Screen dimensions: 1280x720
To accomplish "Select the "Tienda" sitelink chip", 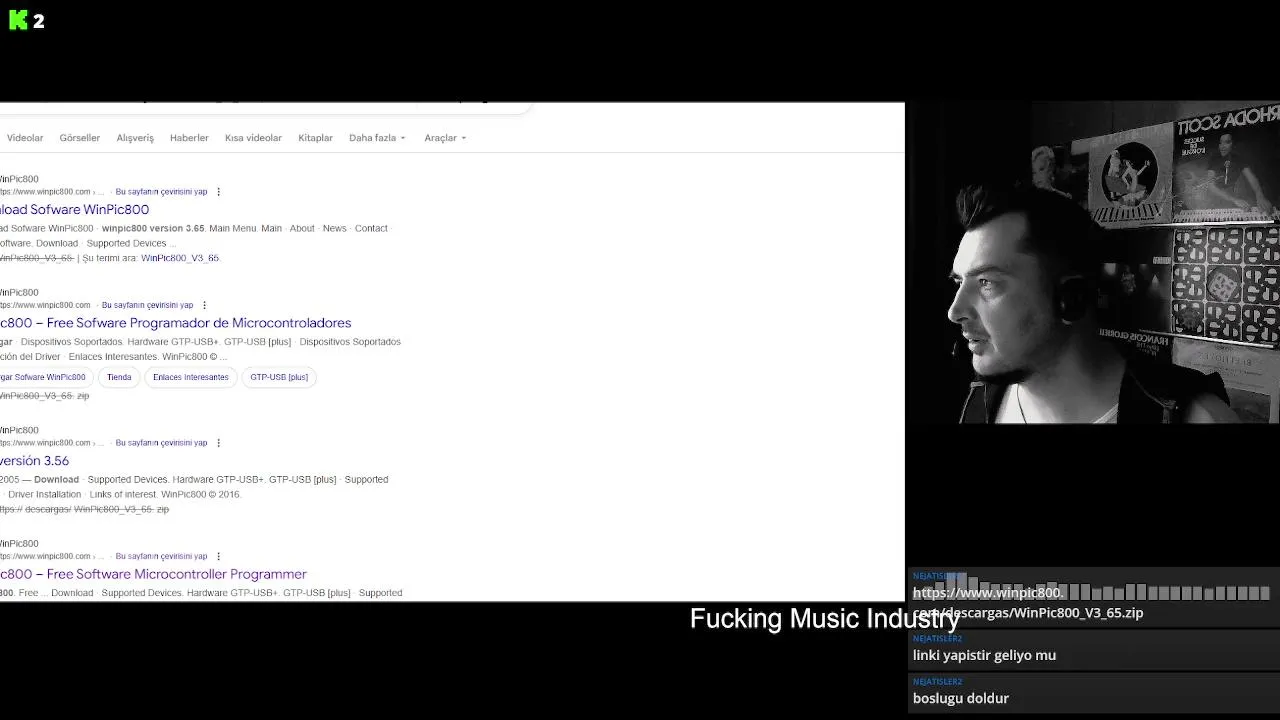I will (119, 377).
